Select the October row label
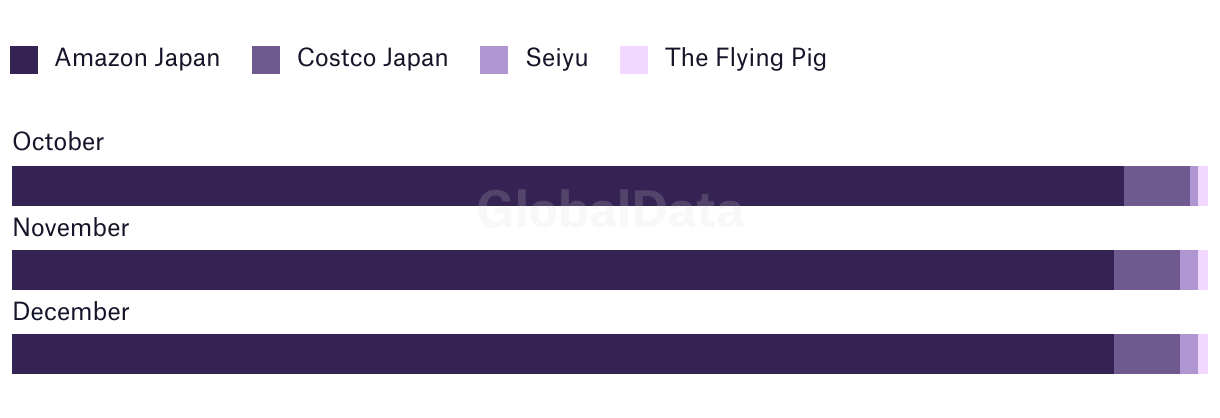1220x418 pixels. click(58, 142)
